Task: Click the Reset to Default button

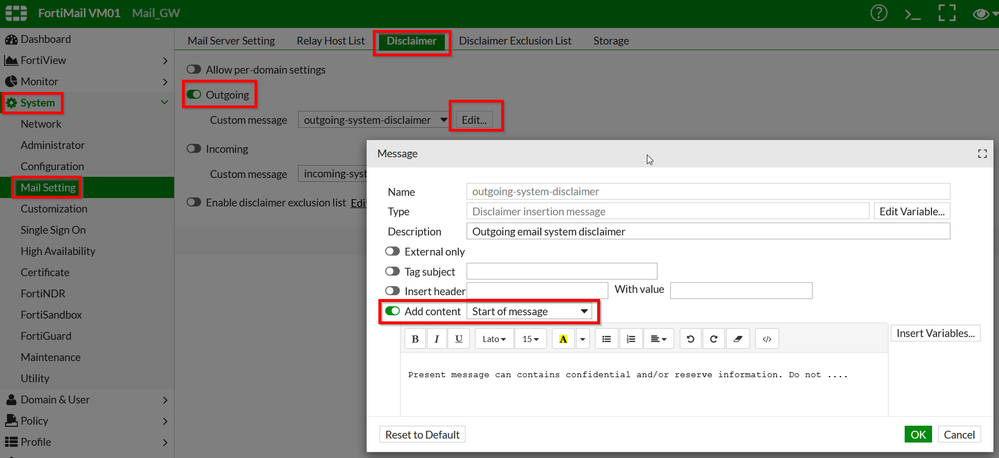Action: [x=423, y=435]
